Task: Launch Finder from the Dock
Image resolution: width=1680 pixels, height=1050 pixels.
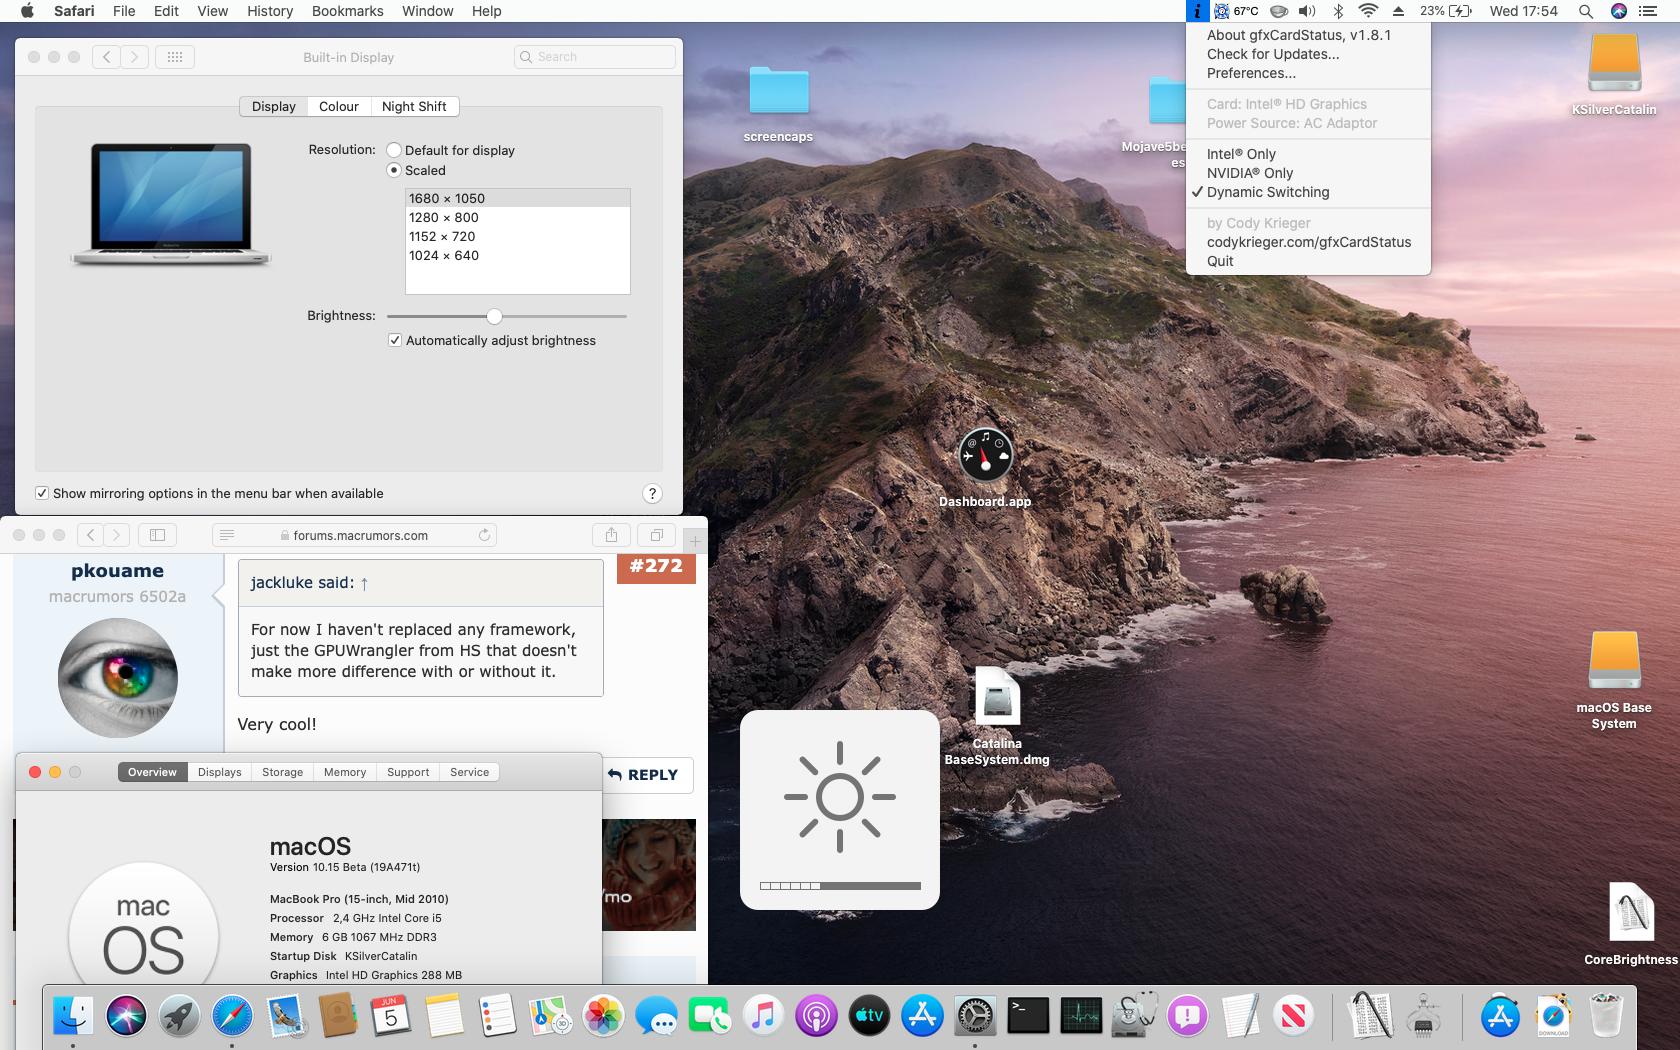Action: [x=73, y=1016]
